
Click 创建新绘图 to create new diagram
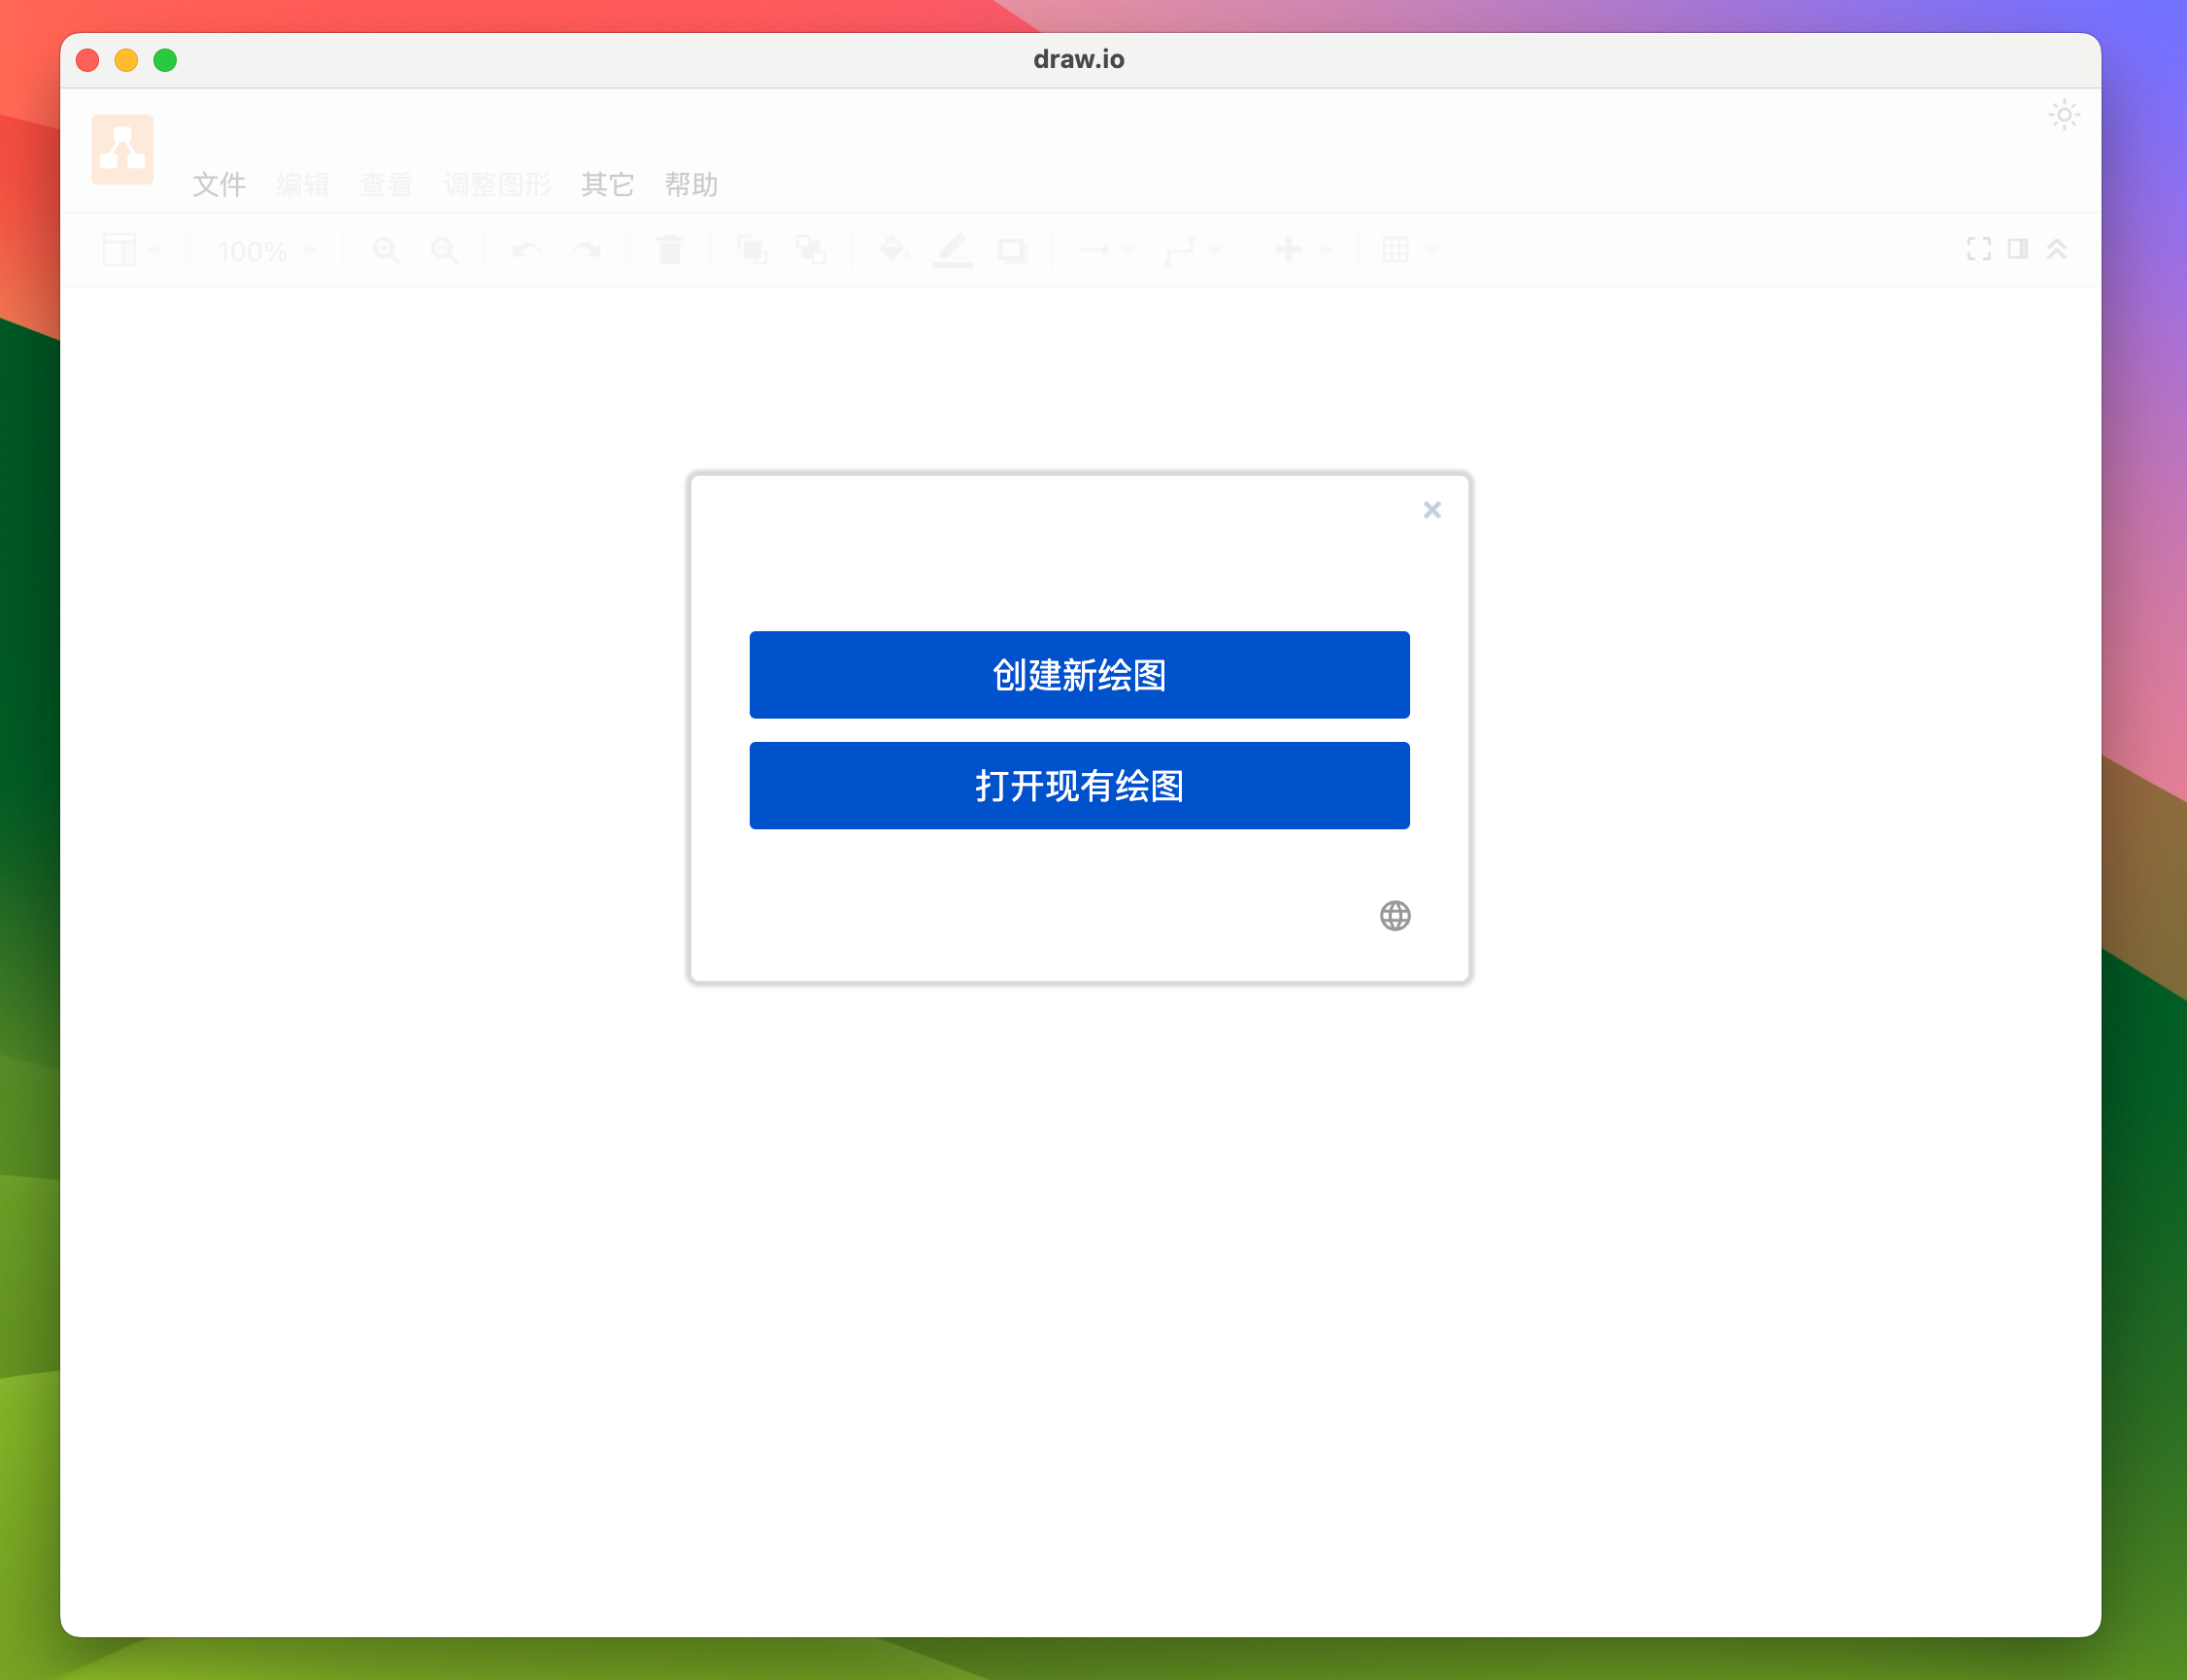[x=1080, y=674]
